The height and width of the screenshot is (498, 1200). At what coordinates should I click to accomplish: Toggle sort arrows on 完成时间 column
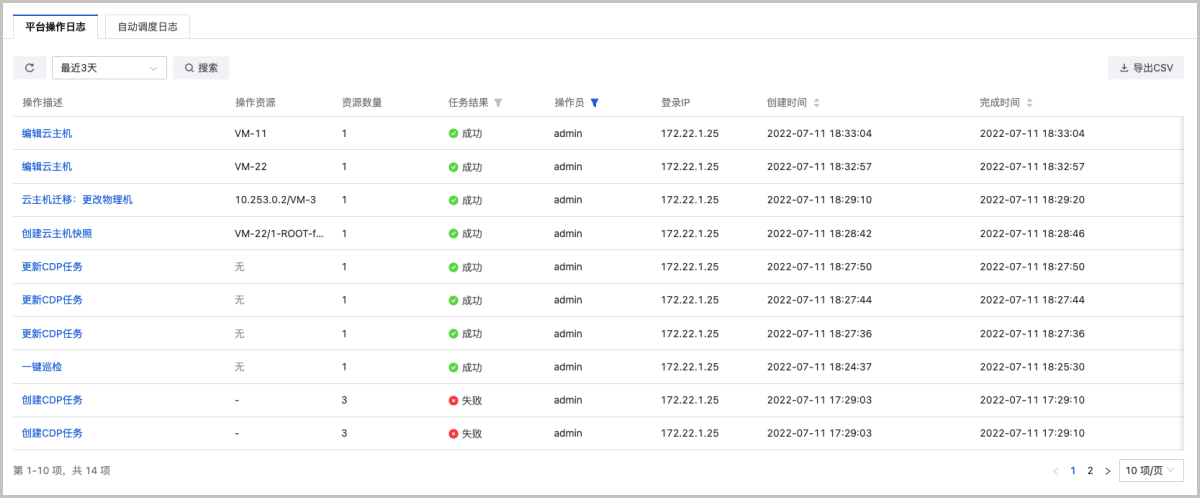pos(1030,102)
